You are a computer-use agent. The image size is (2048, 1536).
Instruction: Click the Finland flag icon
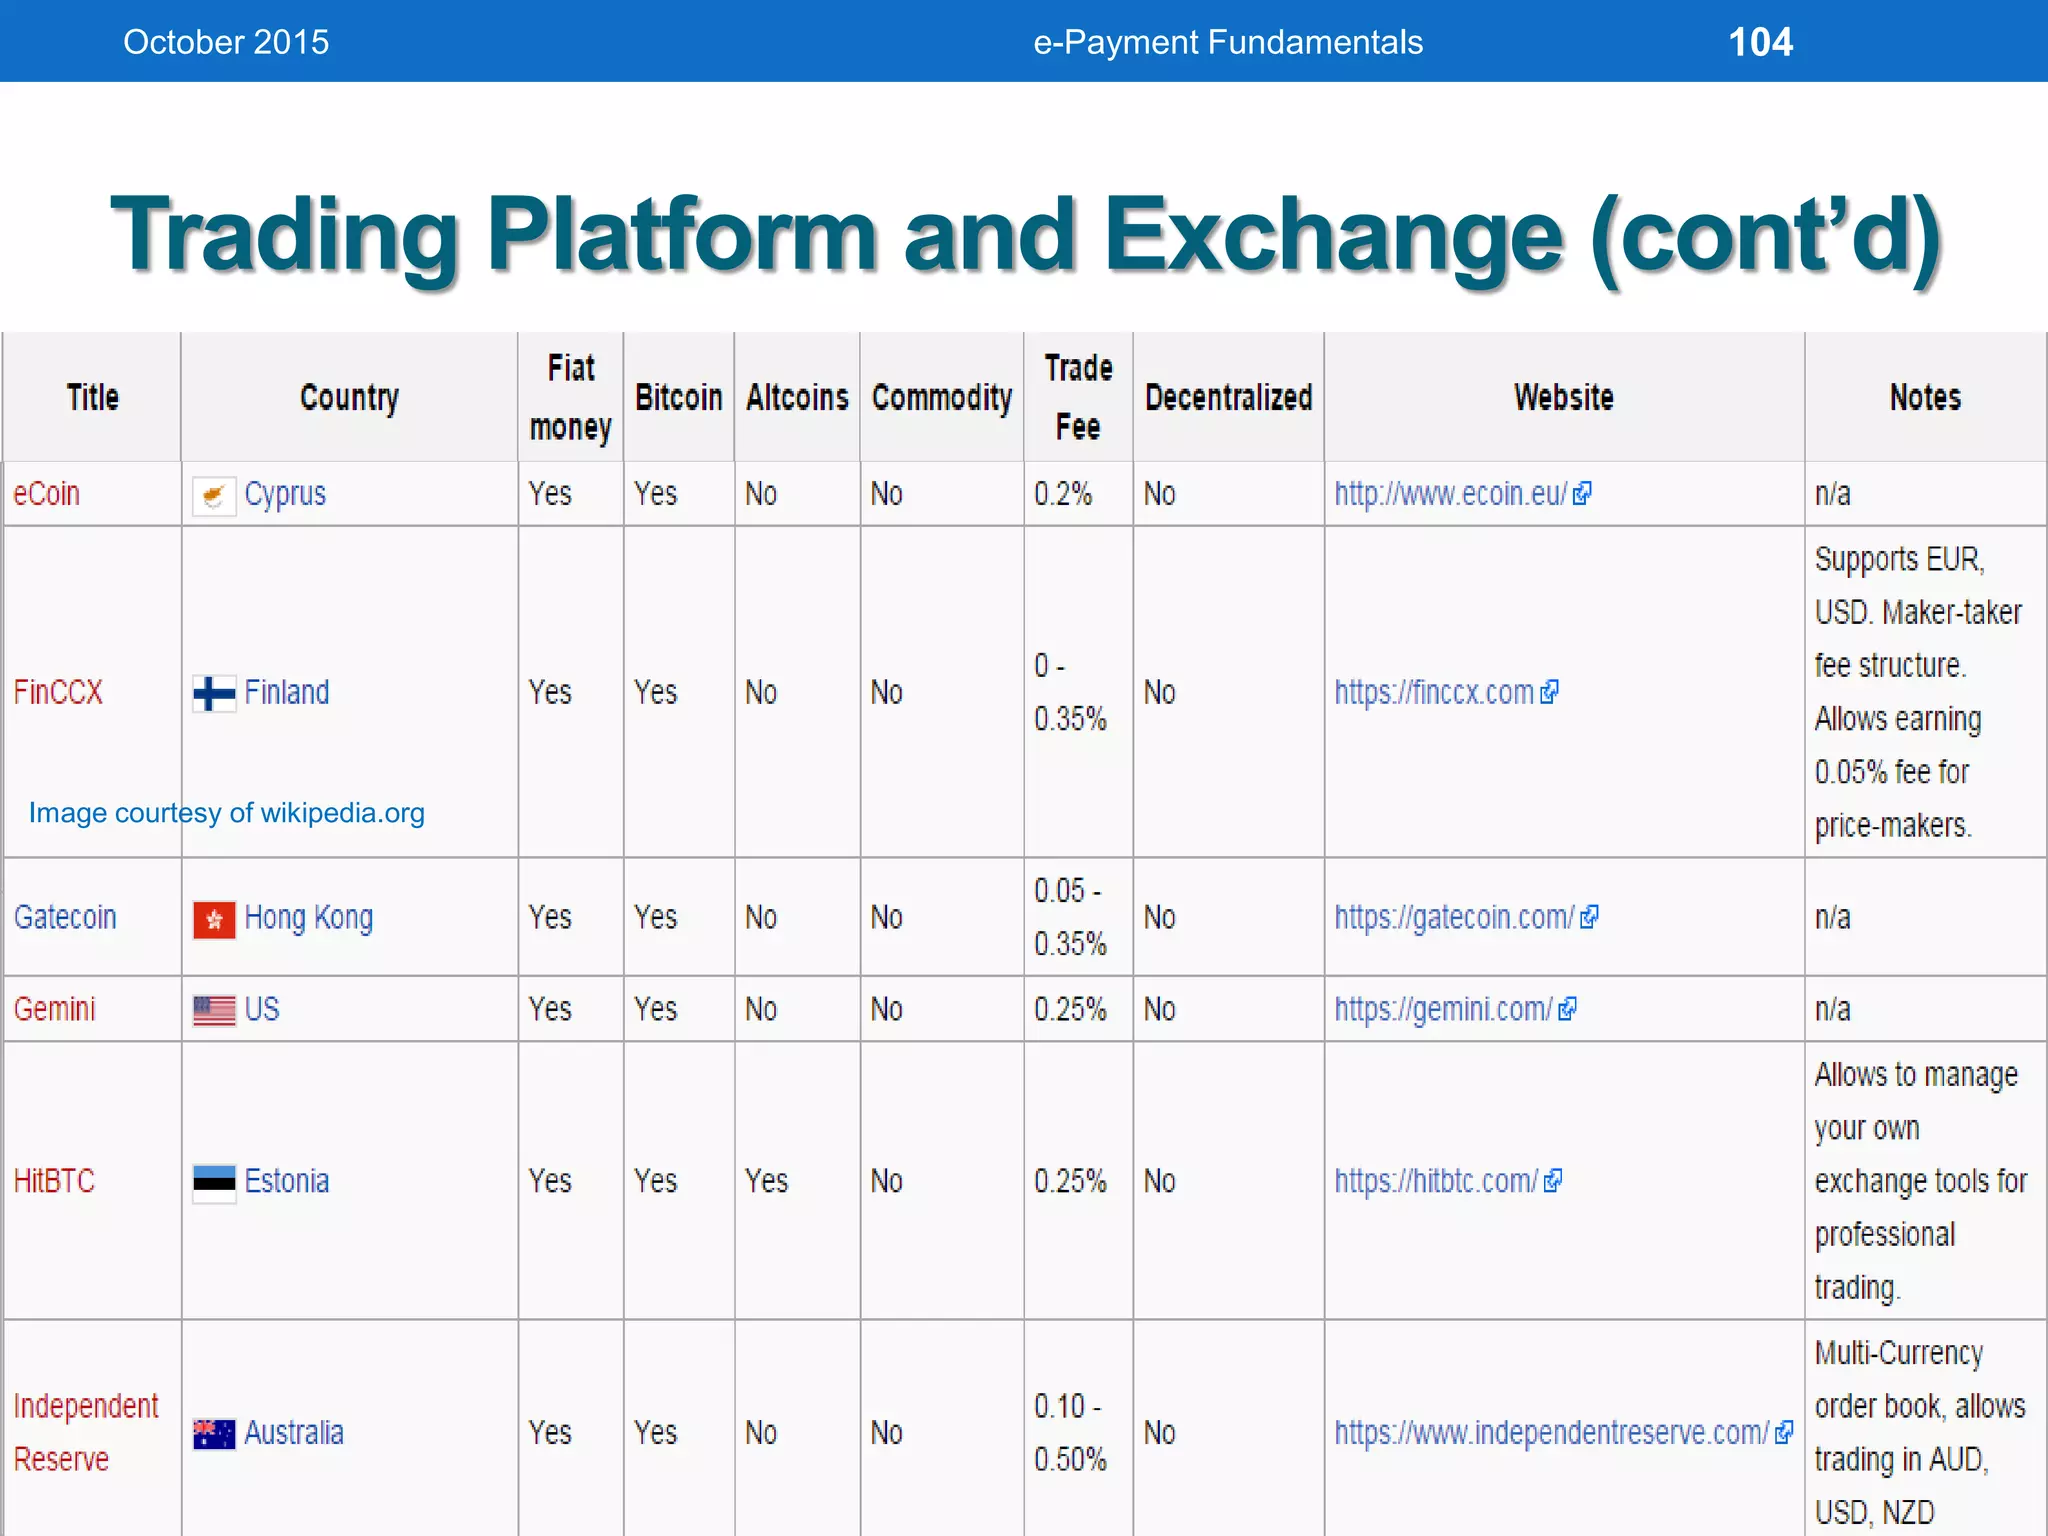click(214, 692)
